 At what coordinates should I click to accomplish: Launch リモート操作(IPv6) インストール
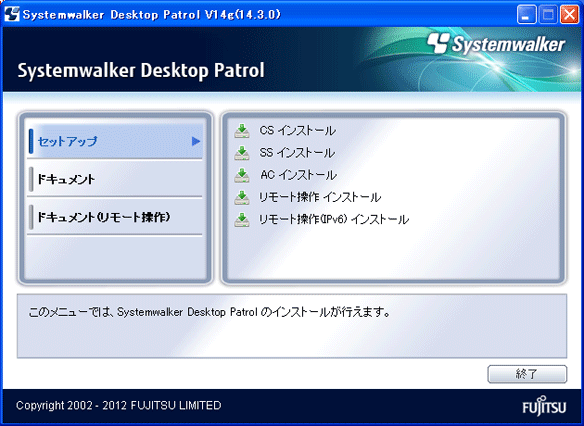334,220
